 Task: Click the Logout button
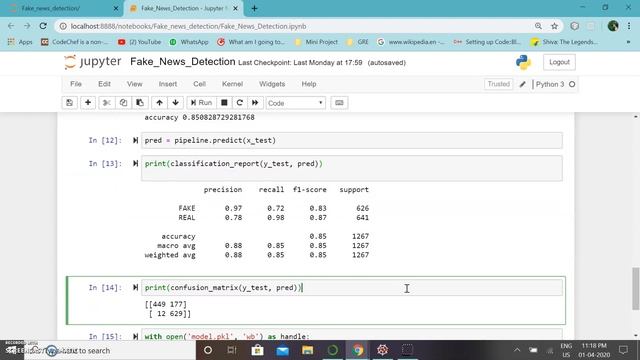click(559, 62)
